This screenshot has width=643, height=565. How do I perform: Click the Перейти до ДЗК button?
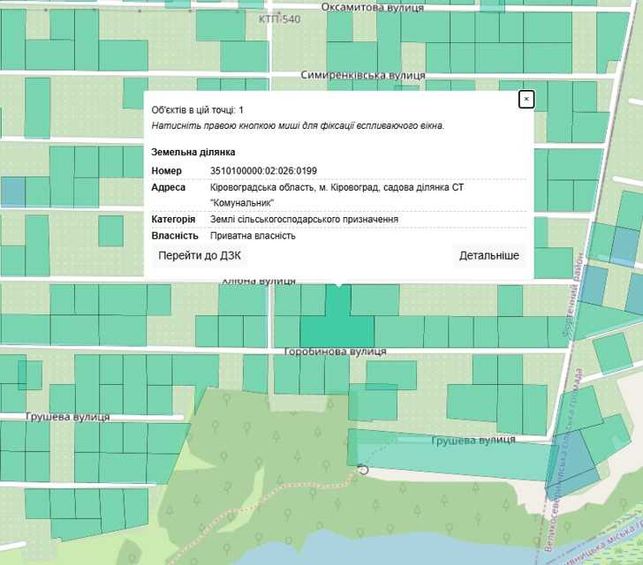click(199, 256)
